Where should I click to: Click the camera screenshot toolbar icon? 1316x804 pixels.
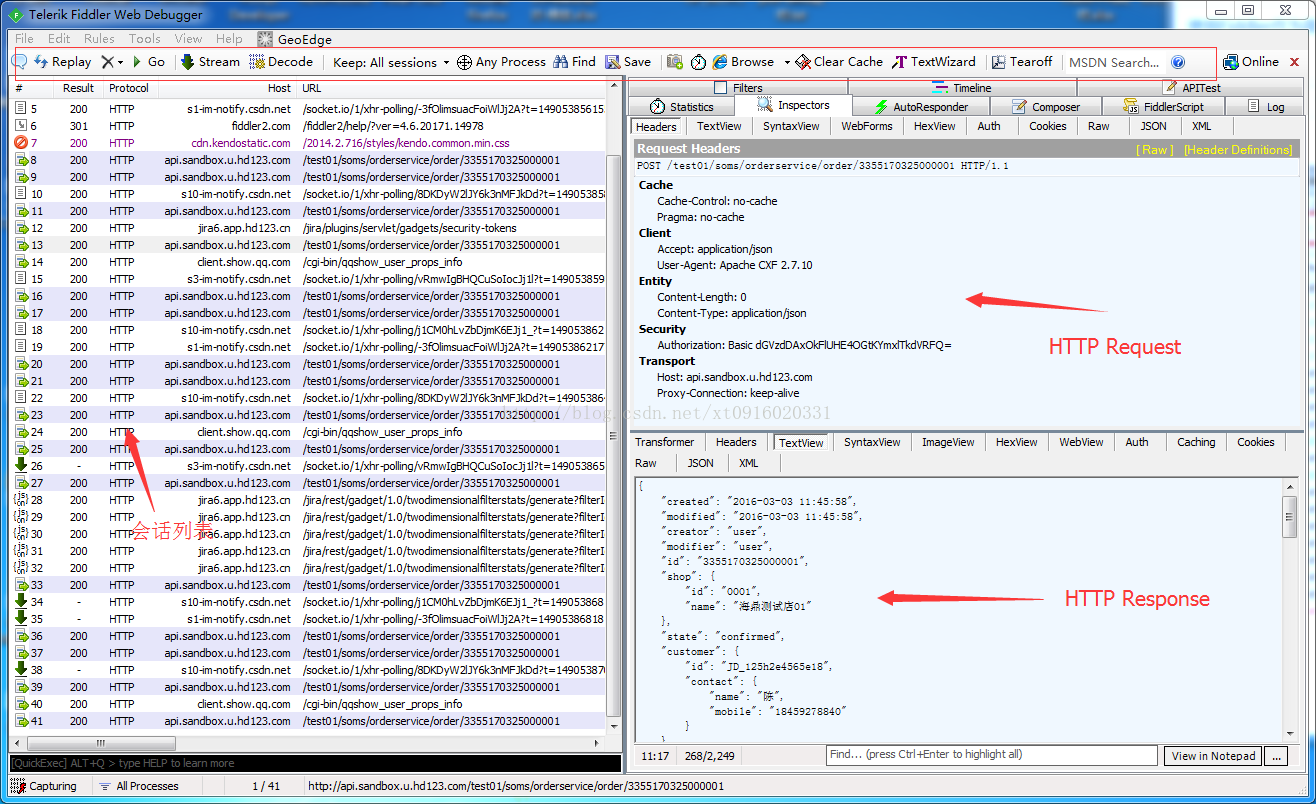[675, 62]
